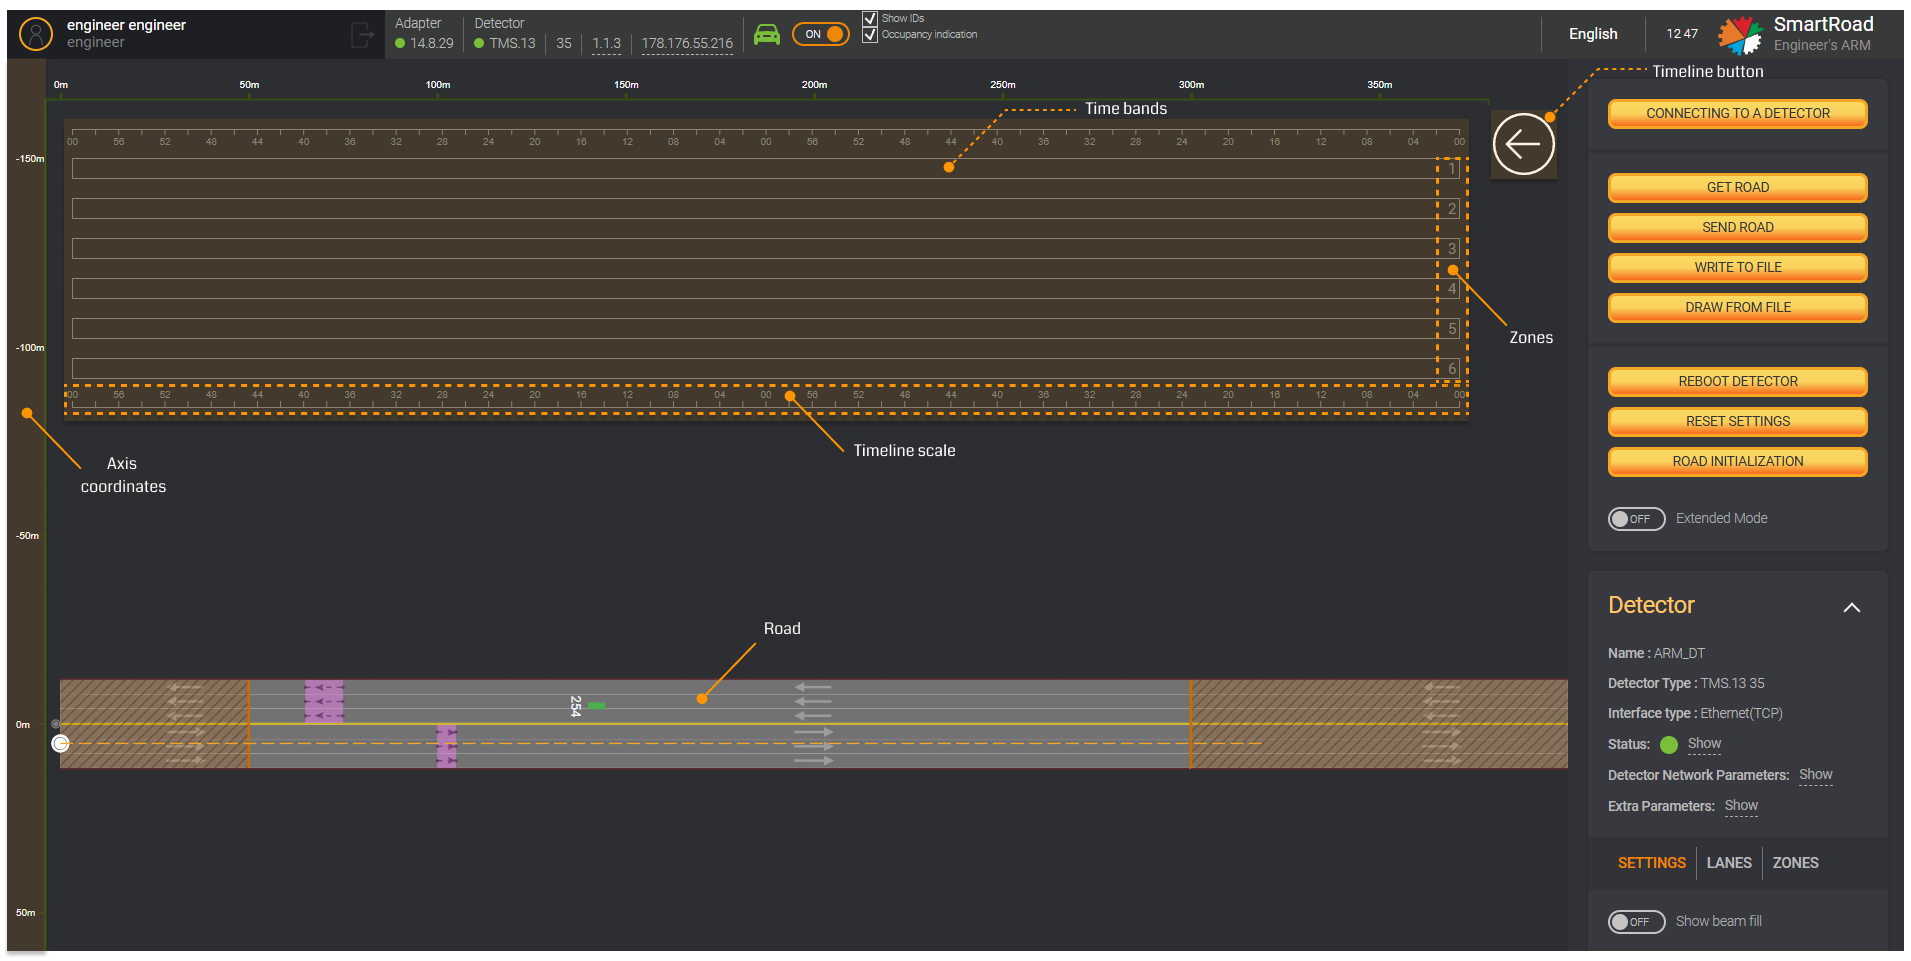This screenshot has width=1911, height=961.
Task: Click the Name : ARM_DT row
Action: 1656,654
